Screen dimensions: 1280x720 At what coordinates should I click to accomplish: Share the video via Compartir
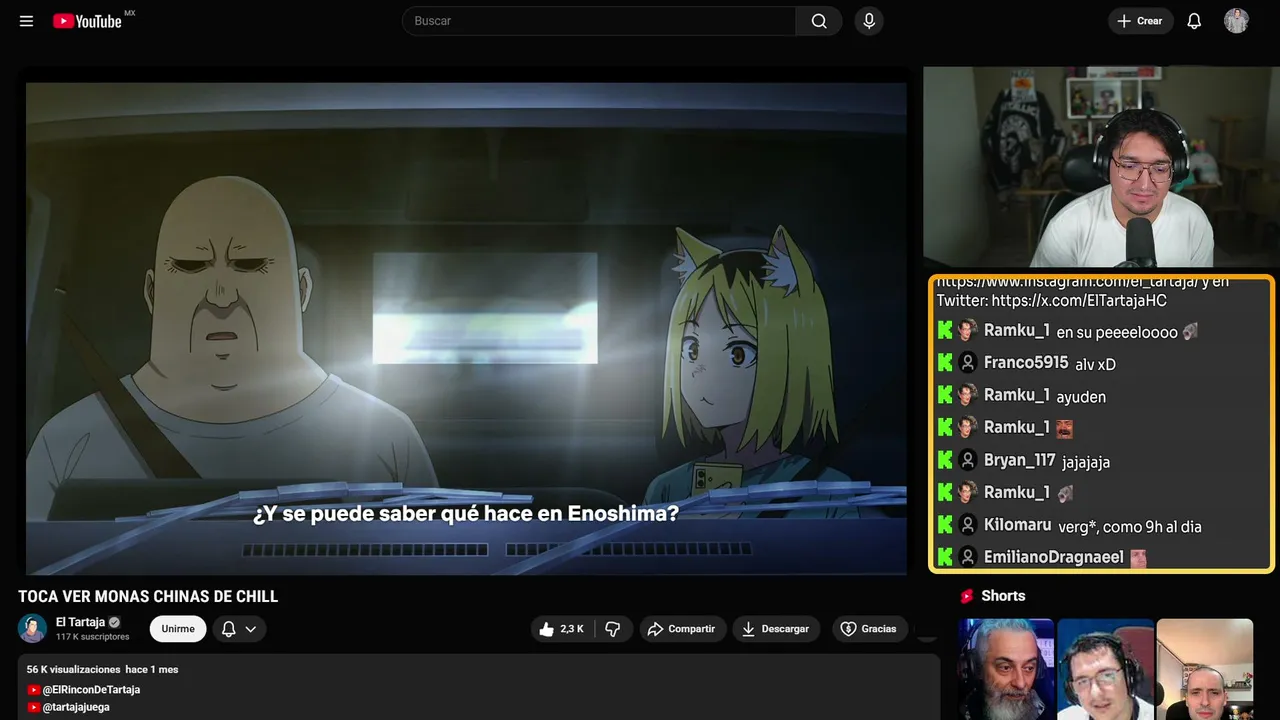pos(683,629)
